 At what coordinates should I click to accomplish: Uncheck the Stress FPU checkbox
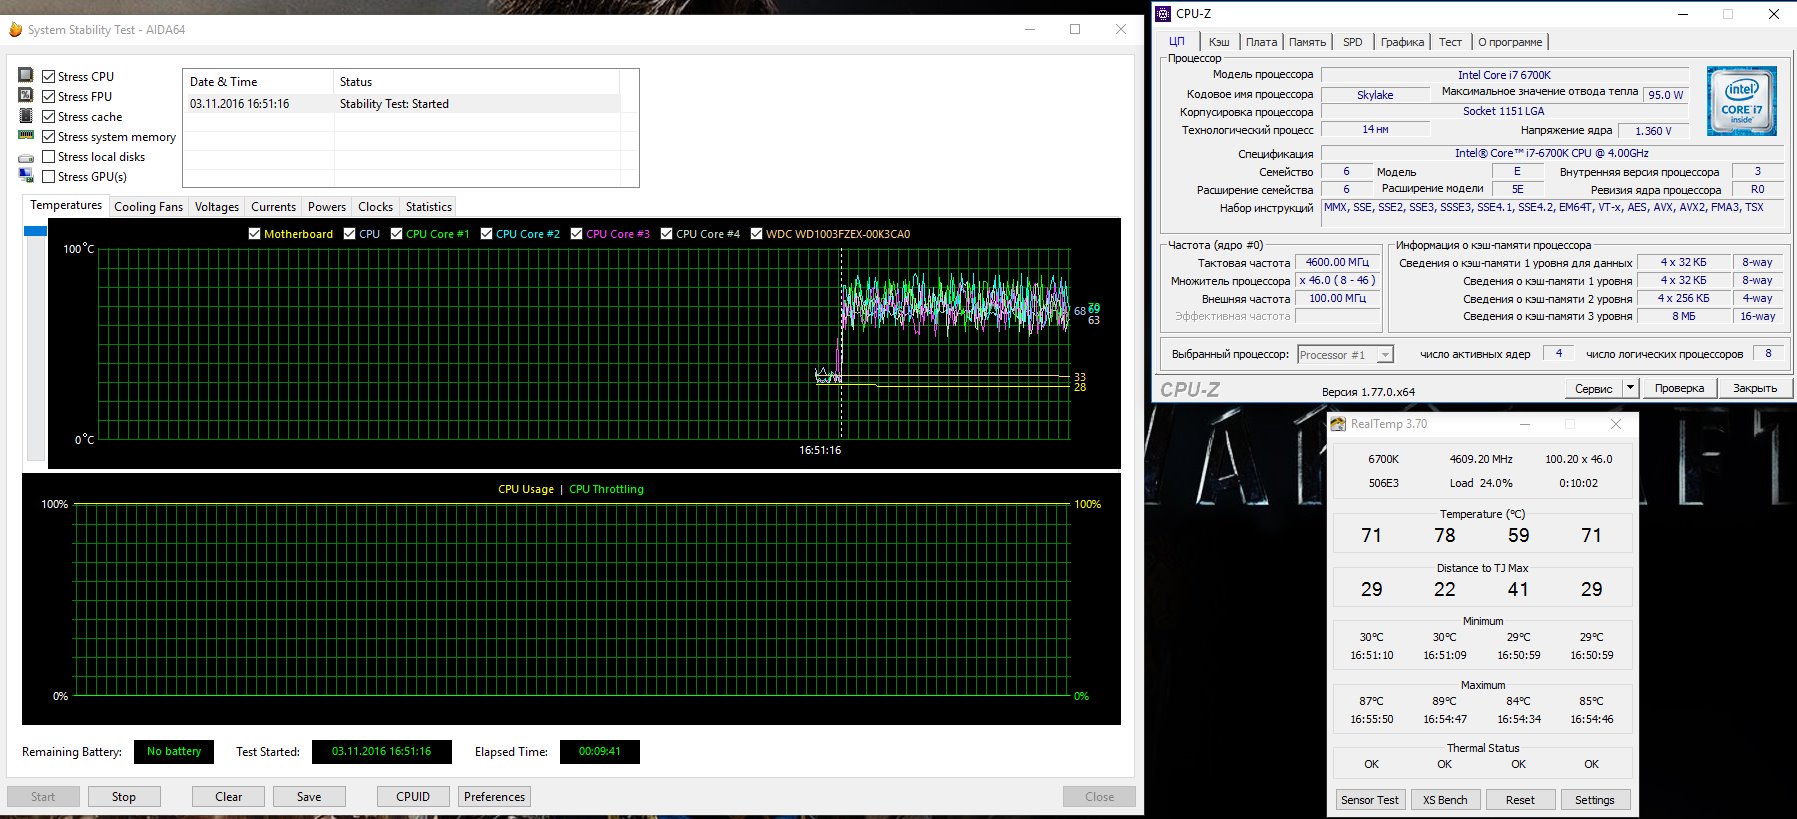48,96
